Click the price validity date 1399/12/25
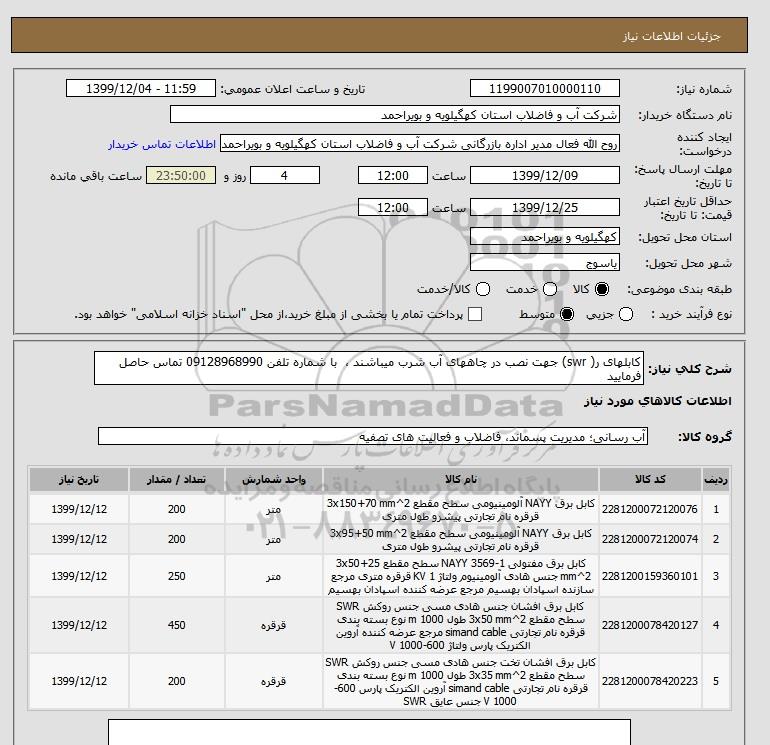770x745 pixels. pos(545,207)
